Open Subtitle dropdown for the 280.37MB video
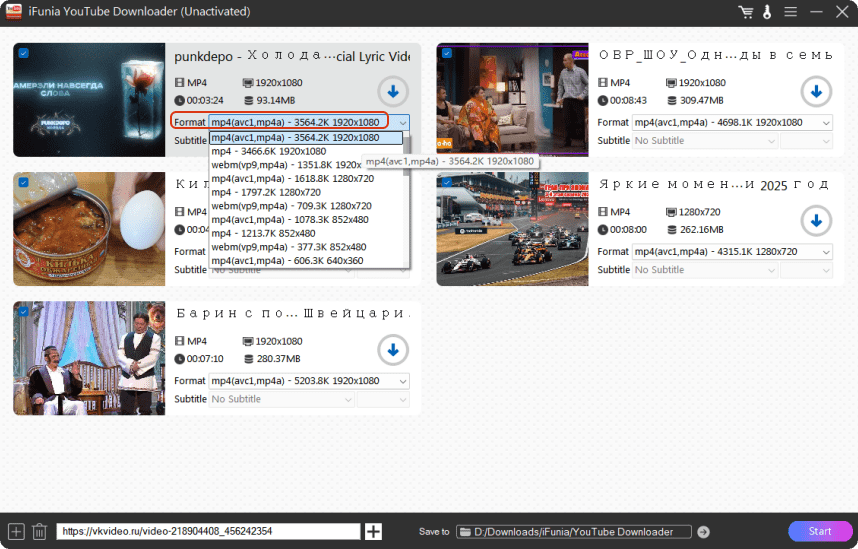 point(280,399)
